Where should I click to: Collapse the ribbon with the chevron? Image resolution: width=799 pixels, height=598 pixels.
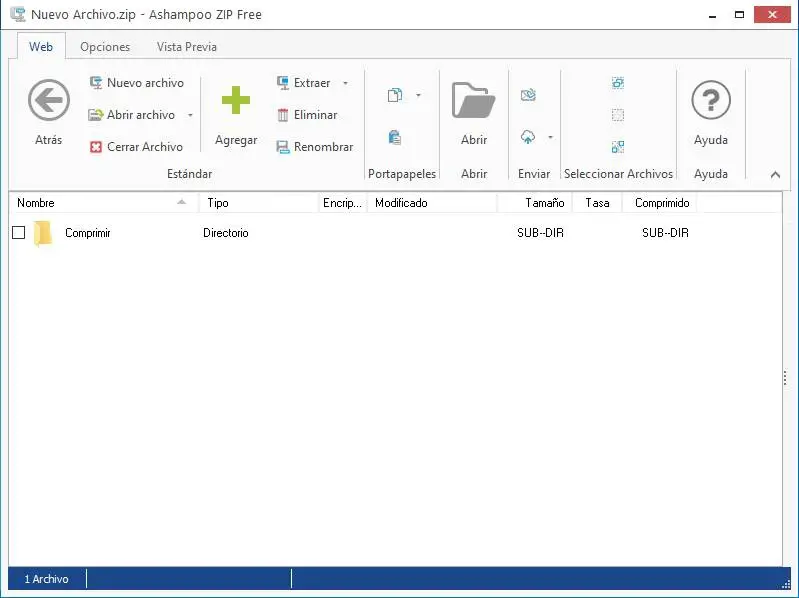[x=775, y=175]
